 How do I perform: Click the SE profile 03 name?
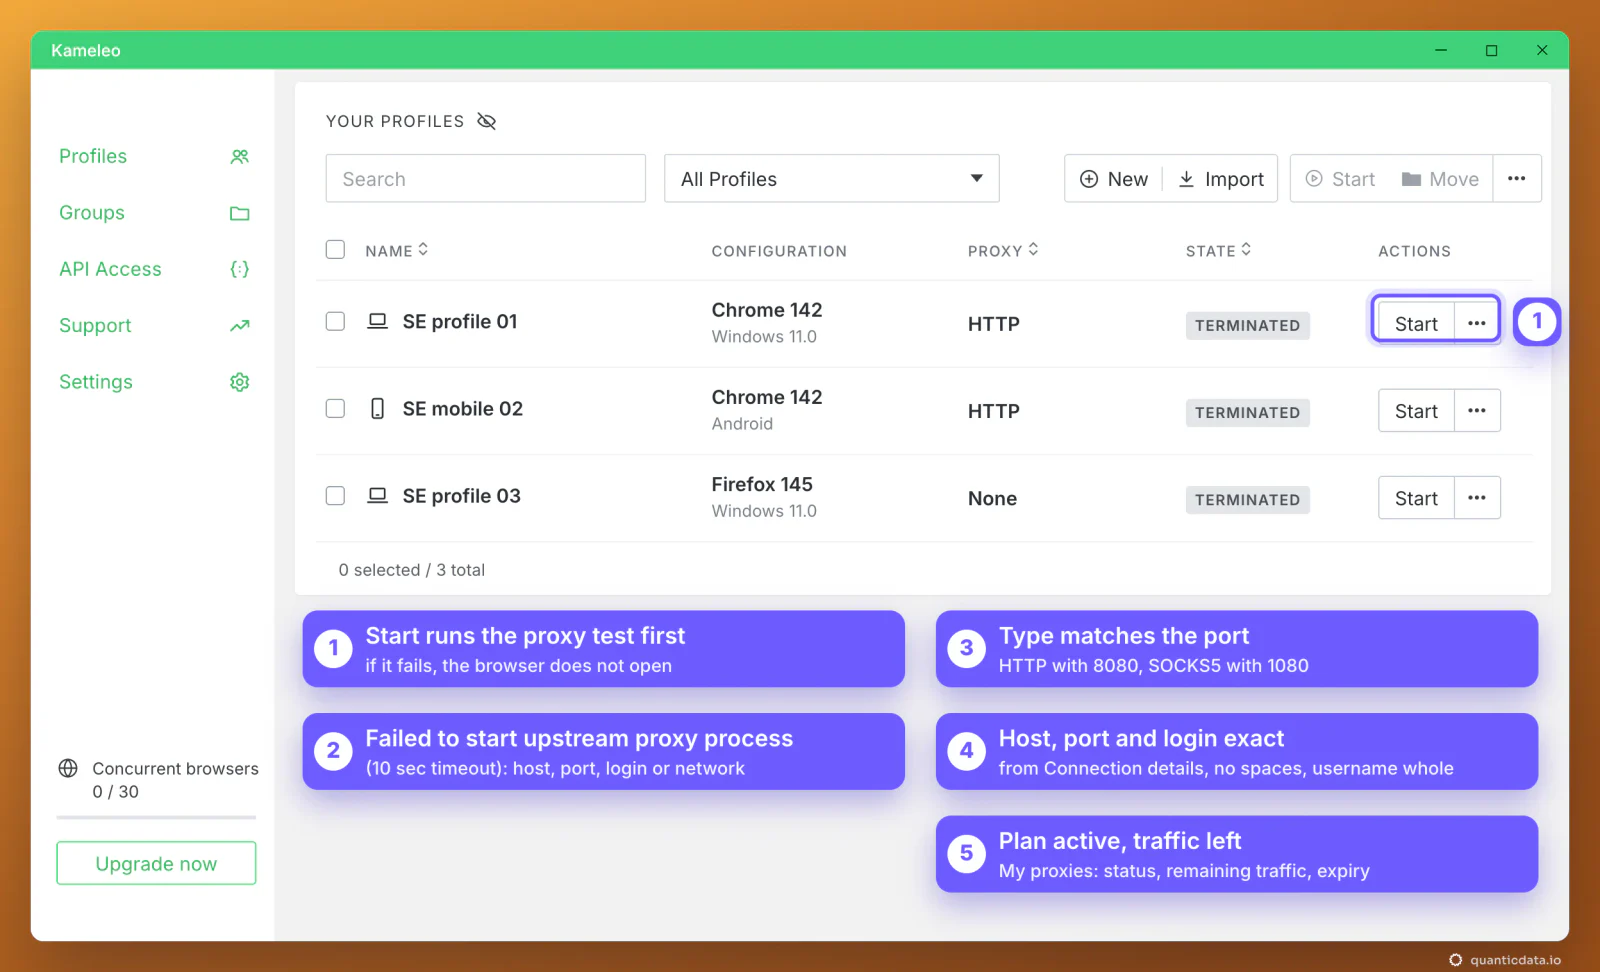tap(462, 495)
